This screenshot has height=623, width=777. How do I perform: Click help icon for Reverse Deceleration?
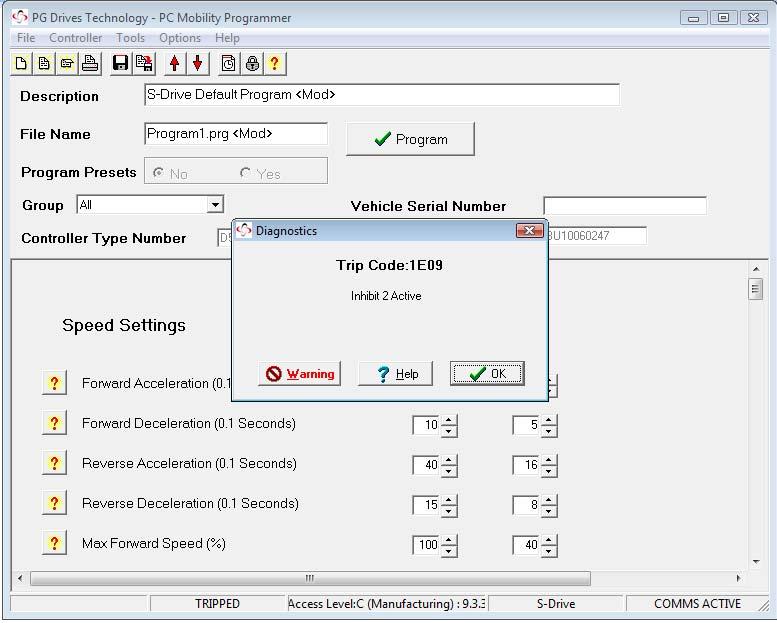click(55, 504)
